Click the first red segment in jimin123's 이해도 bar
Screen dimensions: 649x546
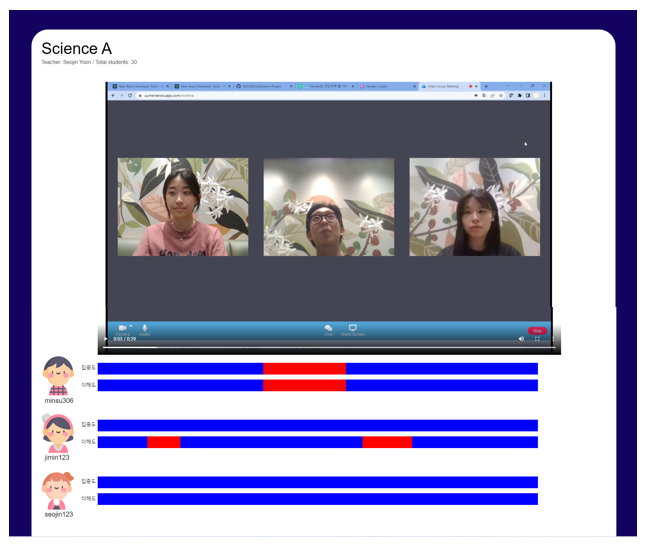click(x=164, y=442)
